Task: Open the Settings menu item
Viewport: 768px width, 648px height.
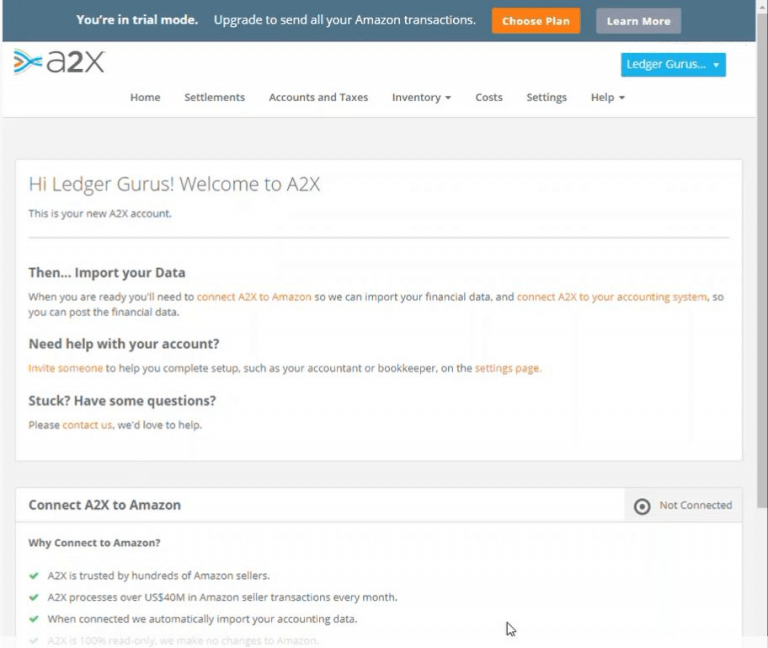Action: tap(547, 97)
